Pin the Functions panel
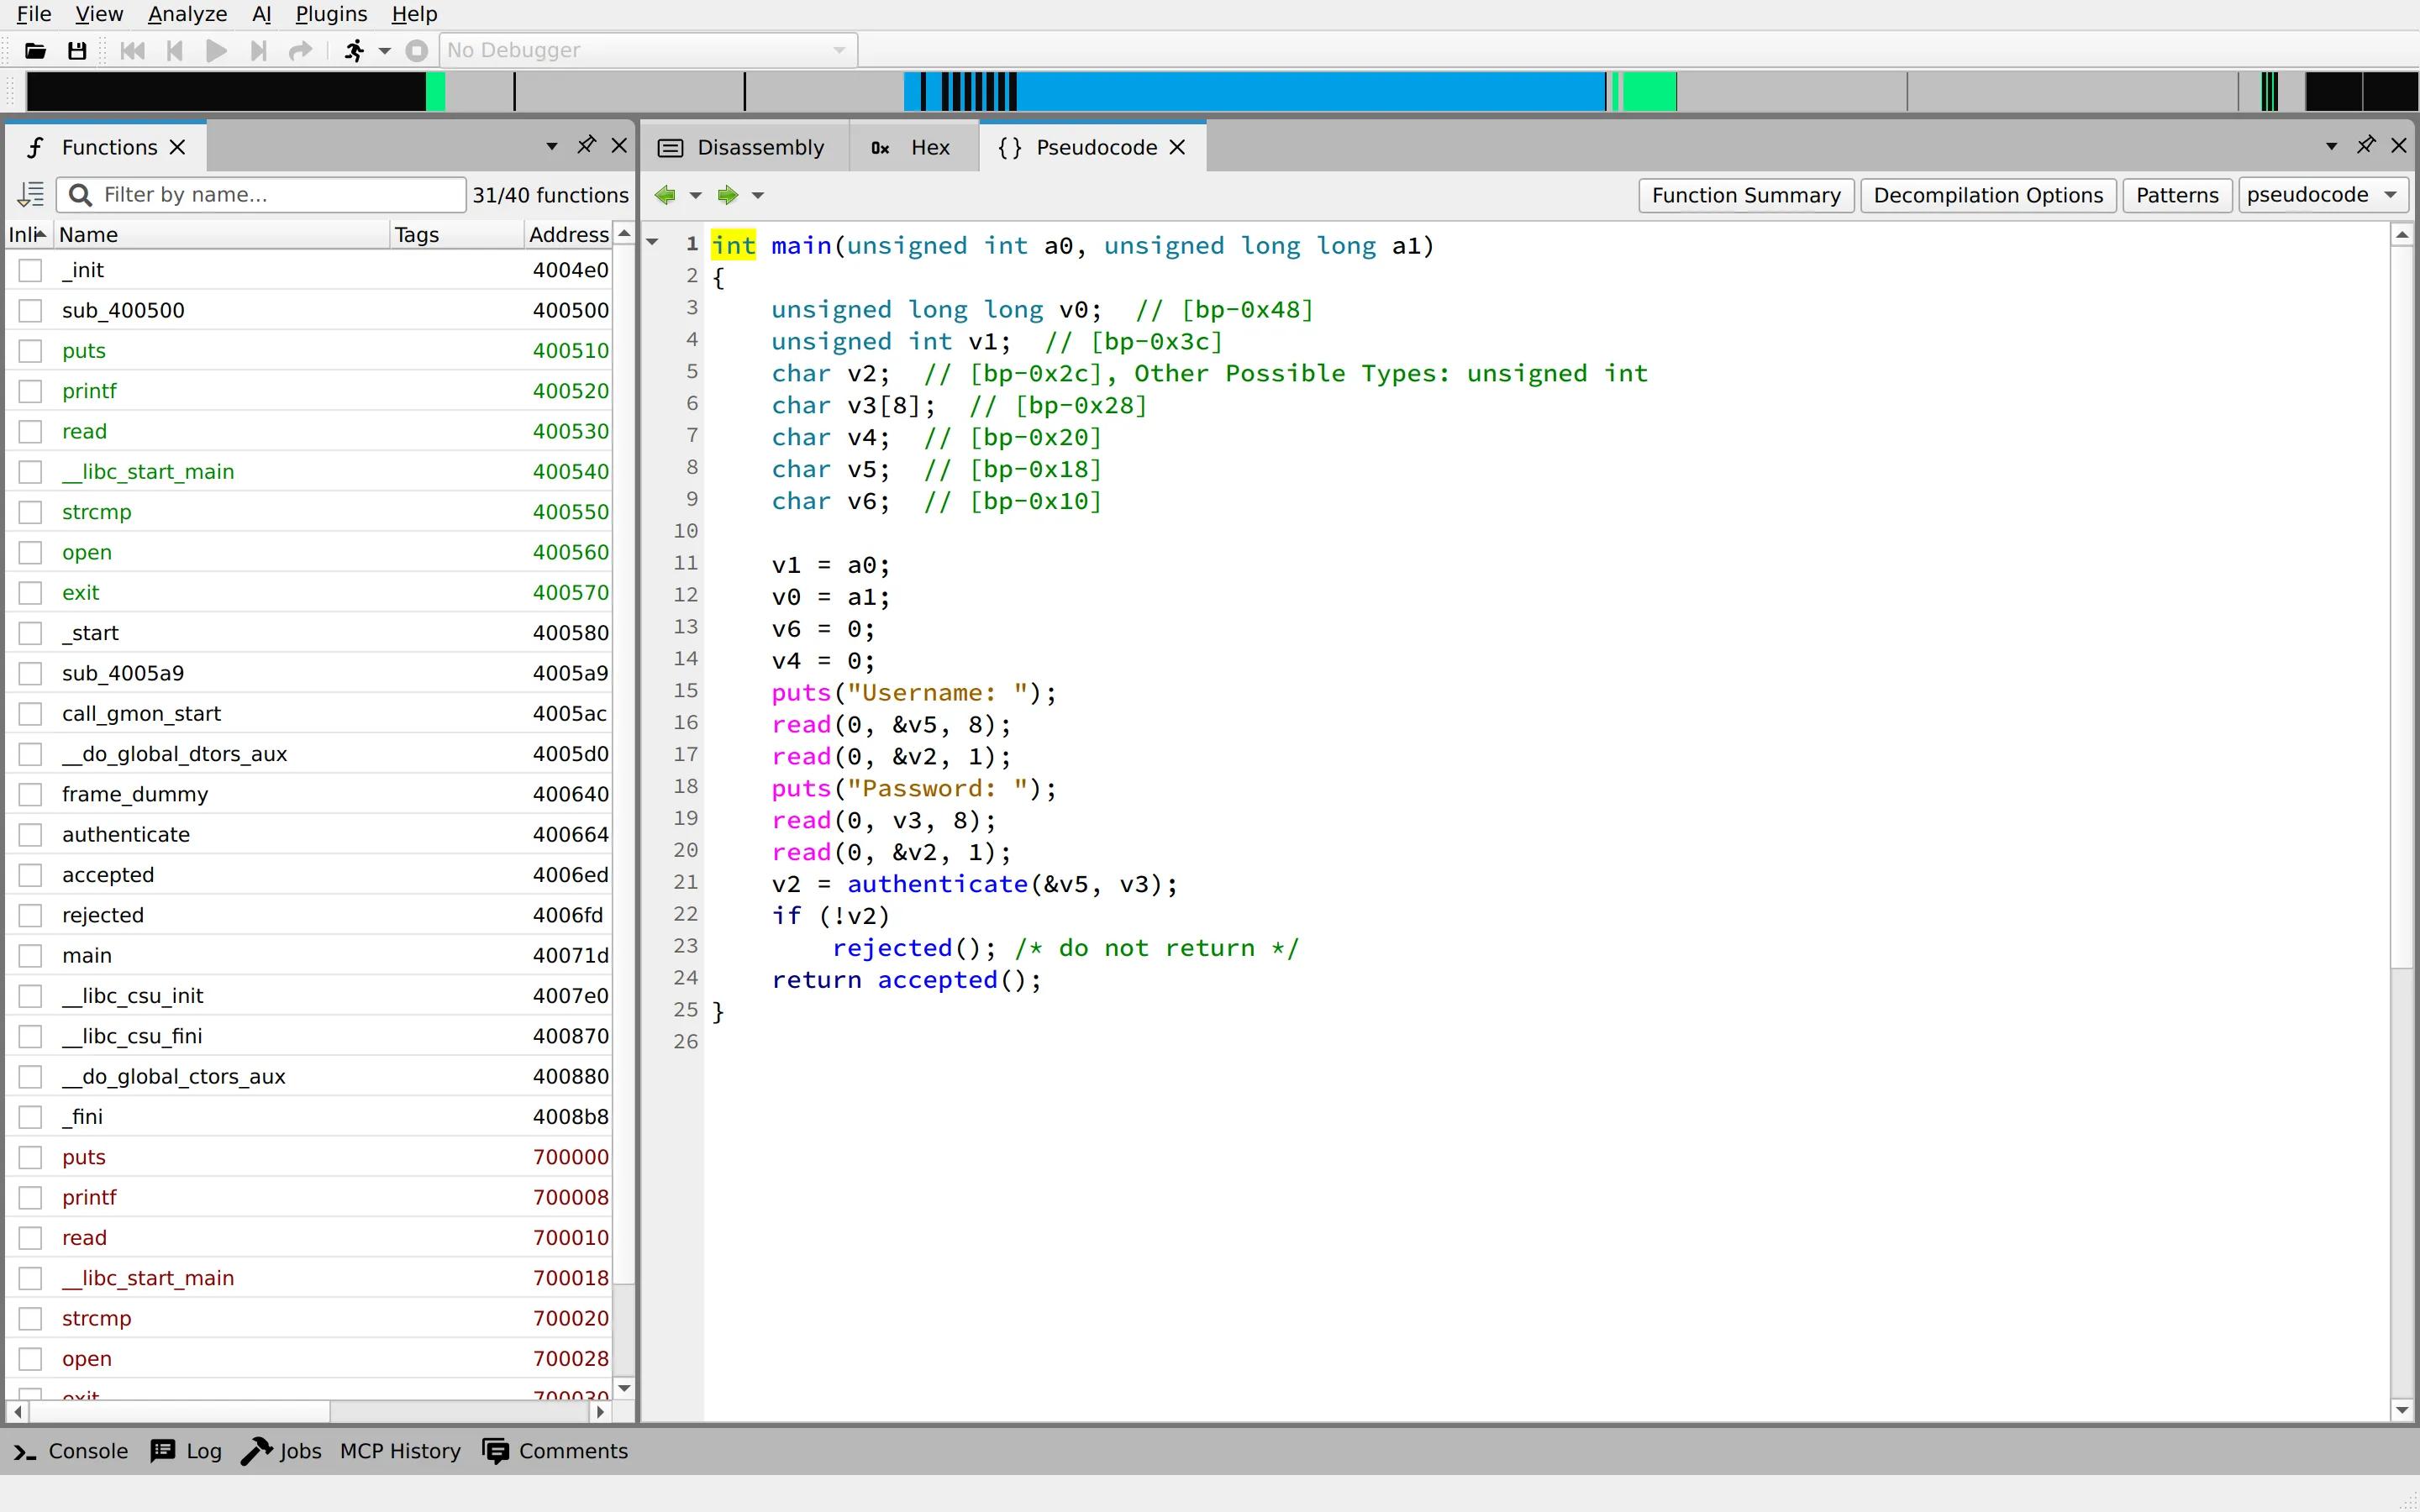This screenshot has width=2420, height=1512. [586, 145]
